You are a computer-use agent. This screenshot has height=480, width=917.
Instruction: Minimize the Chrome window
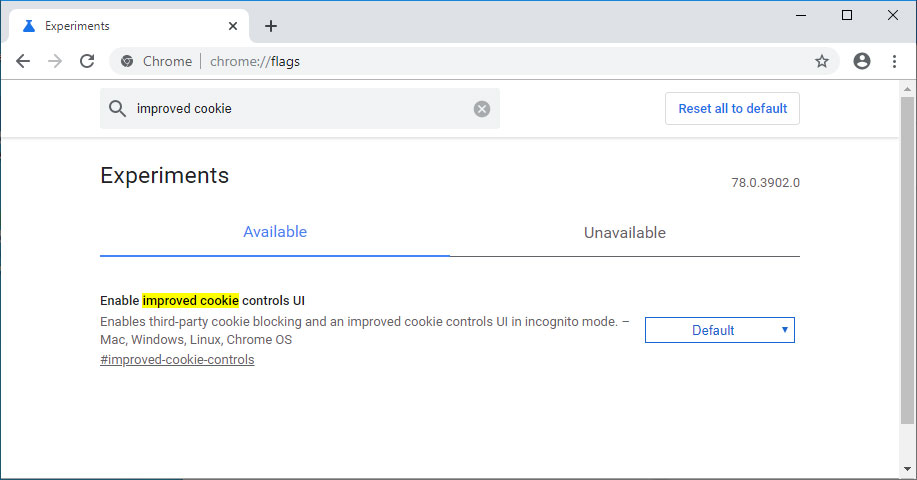801,15
